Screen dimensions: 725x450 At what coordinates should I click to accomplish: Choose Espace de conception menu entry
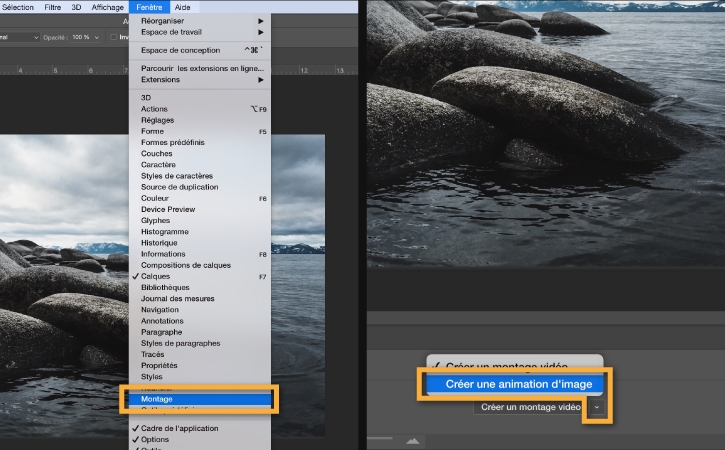200,50
